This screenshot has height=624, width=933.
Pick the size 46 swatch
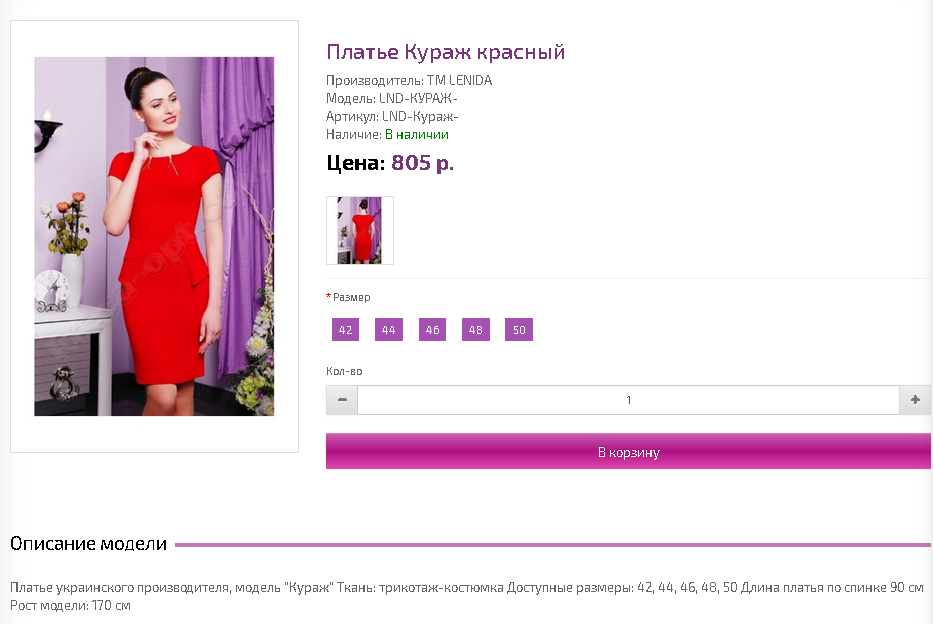click(433, 330)
